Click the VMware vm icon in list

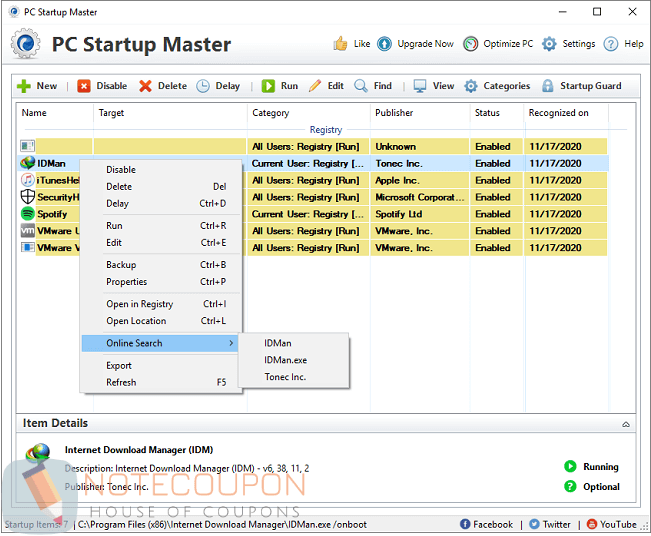pyautogui.click(x=27, y=230)
